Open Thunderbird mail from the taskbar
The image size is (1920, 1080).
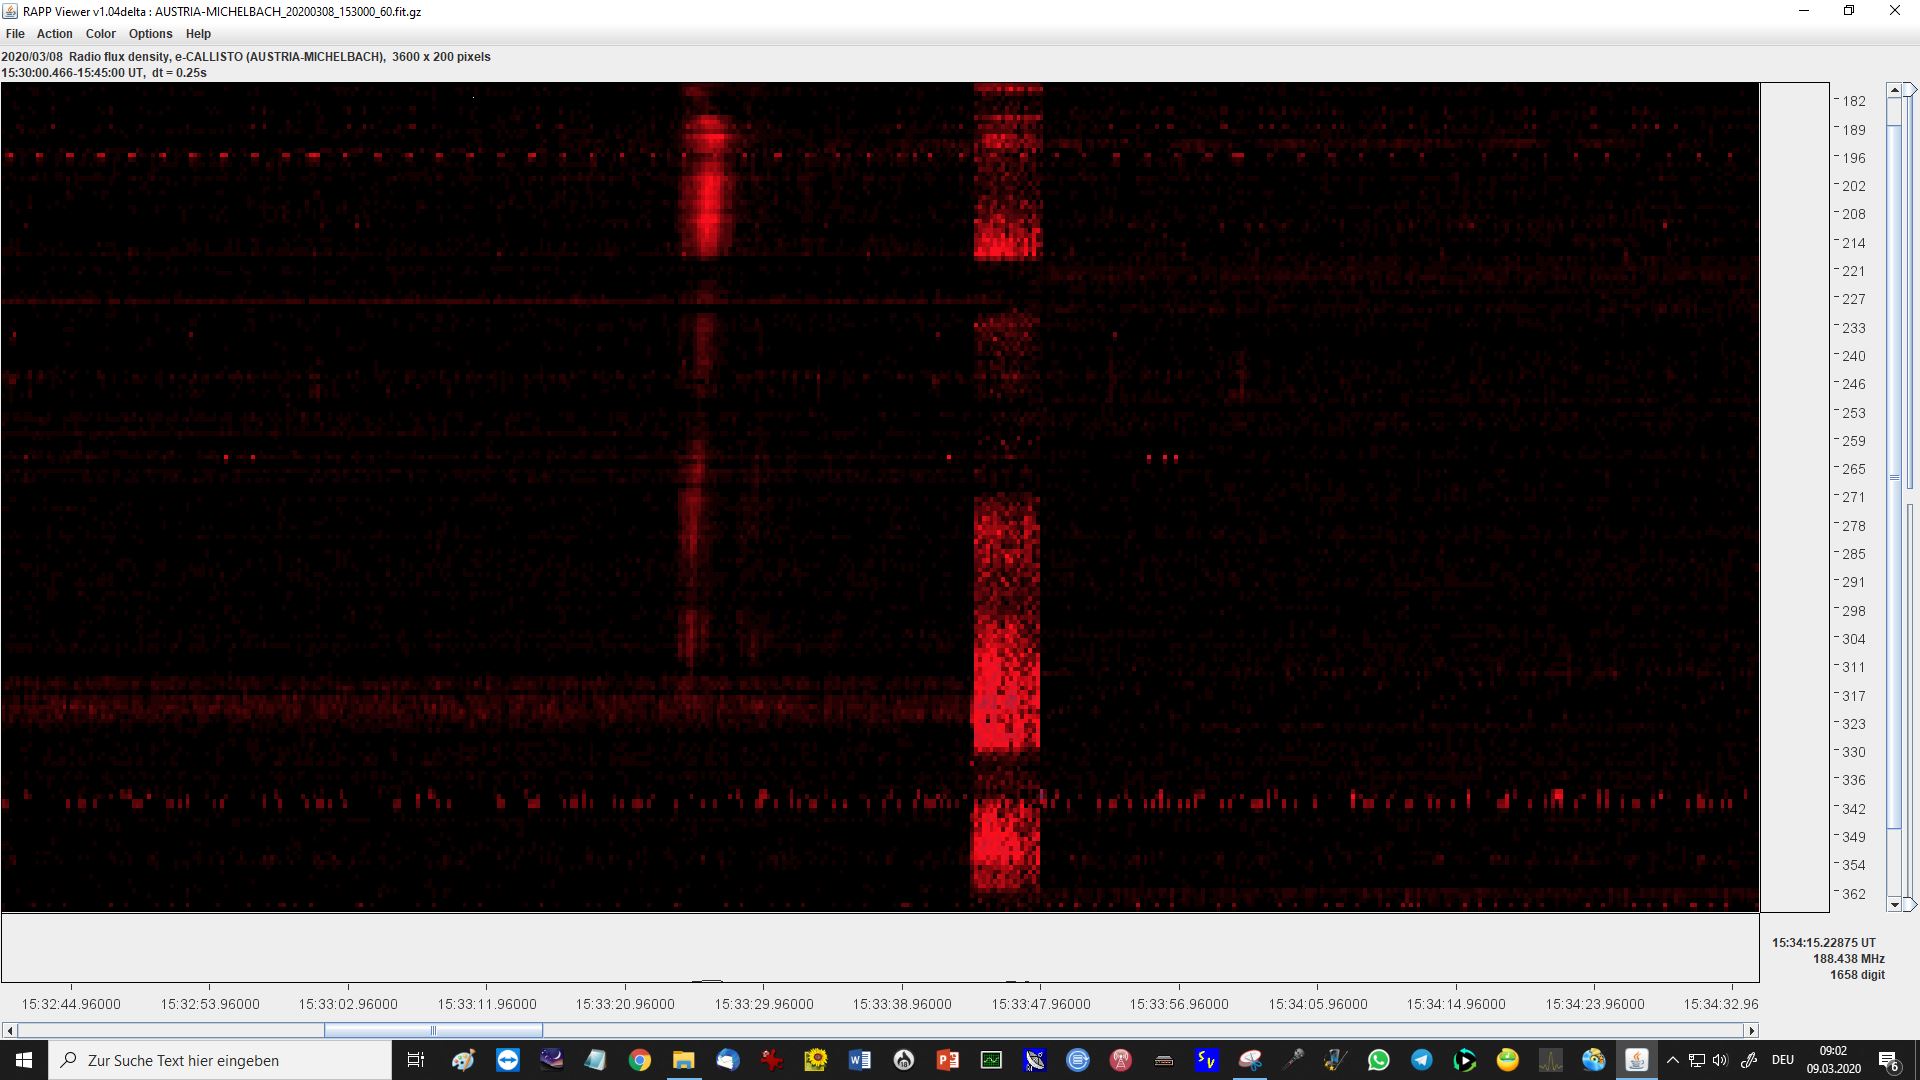pyautogui.click(x=728, y=1060)
